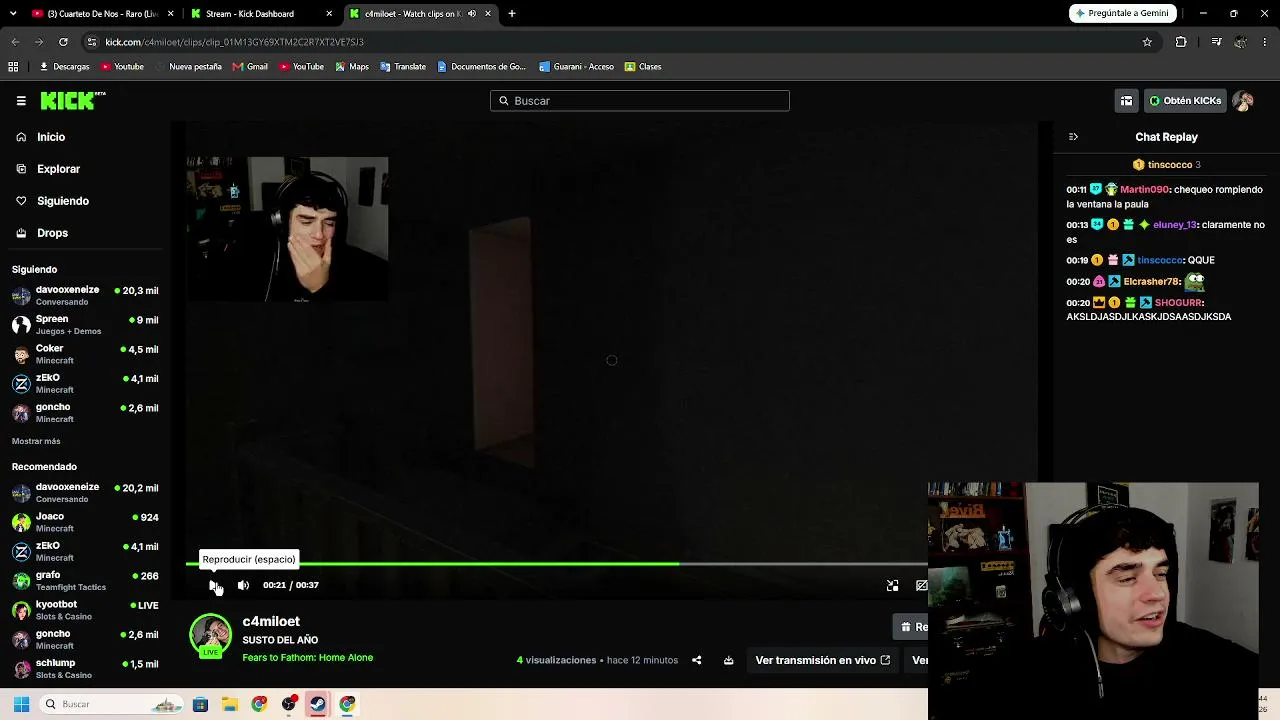This screenshot has height=720, width=1280.
Task: Click SHOGURR username in chat replay
Action: pos(1178,302)
